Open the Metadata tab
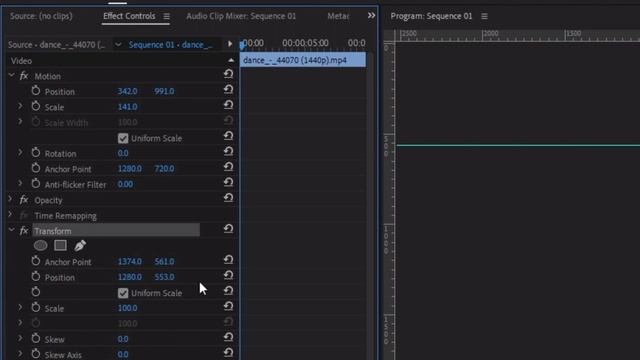The height and width of the screenshot is (360, 640). (338, 16)
